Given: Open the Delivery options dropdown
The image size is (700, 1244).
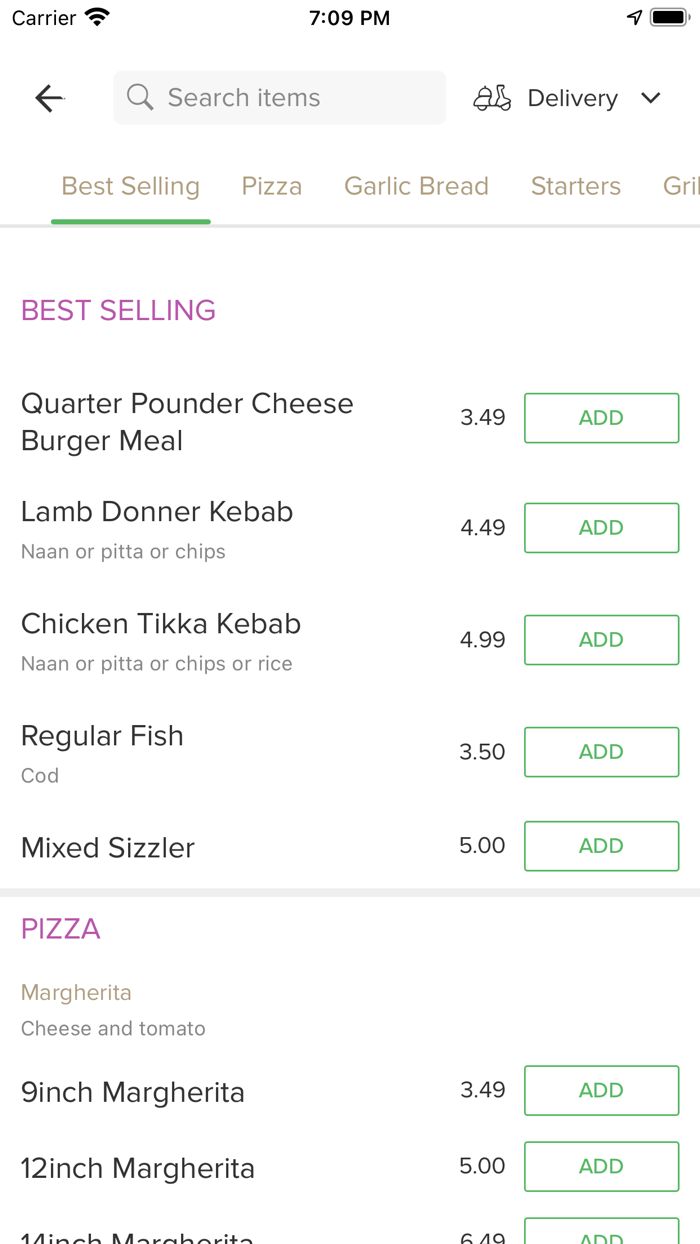Looking at the screenshot, I should pyautogui.click(x=572, y=97).
